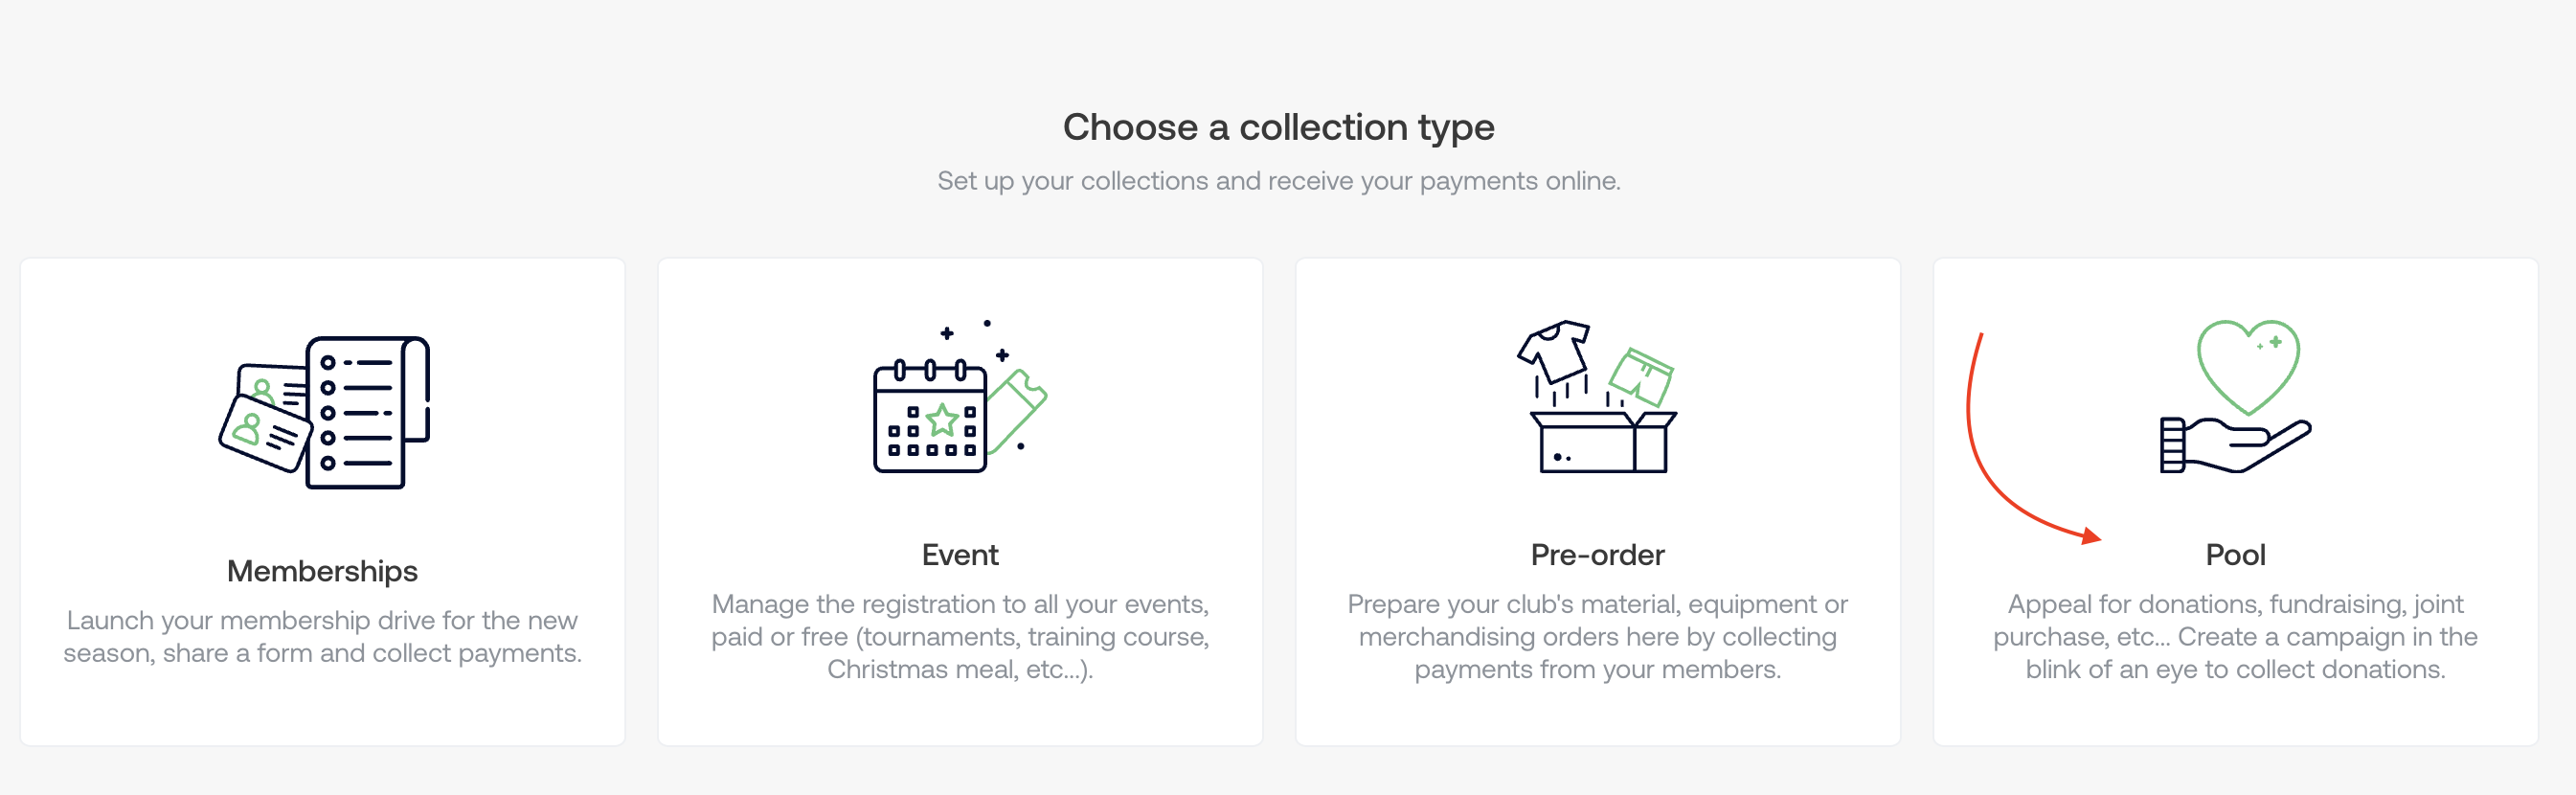Click the t-shirt icon above the box
Image resolution: width=2576 pixels, height=795 pixels.
click(x=1553, y=350)
